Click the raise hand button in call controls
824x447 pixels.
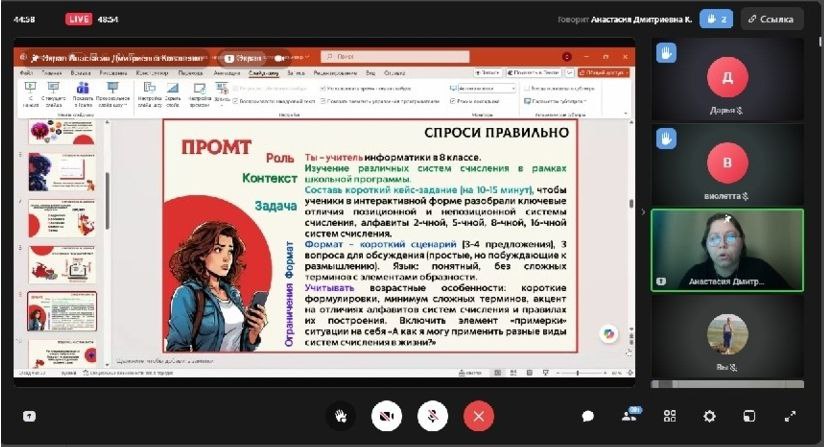[x=342, y=416]
